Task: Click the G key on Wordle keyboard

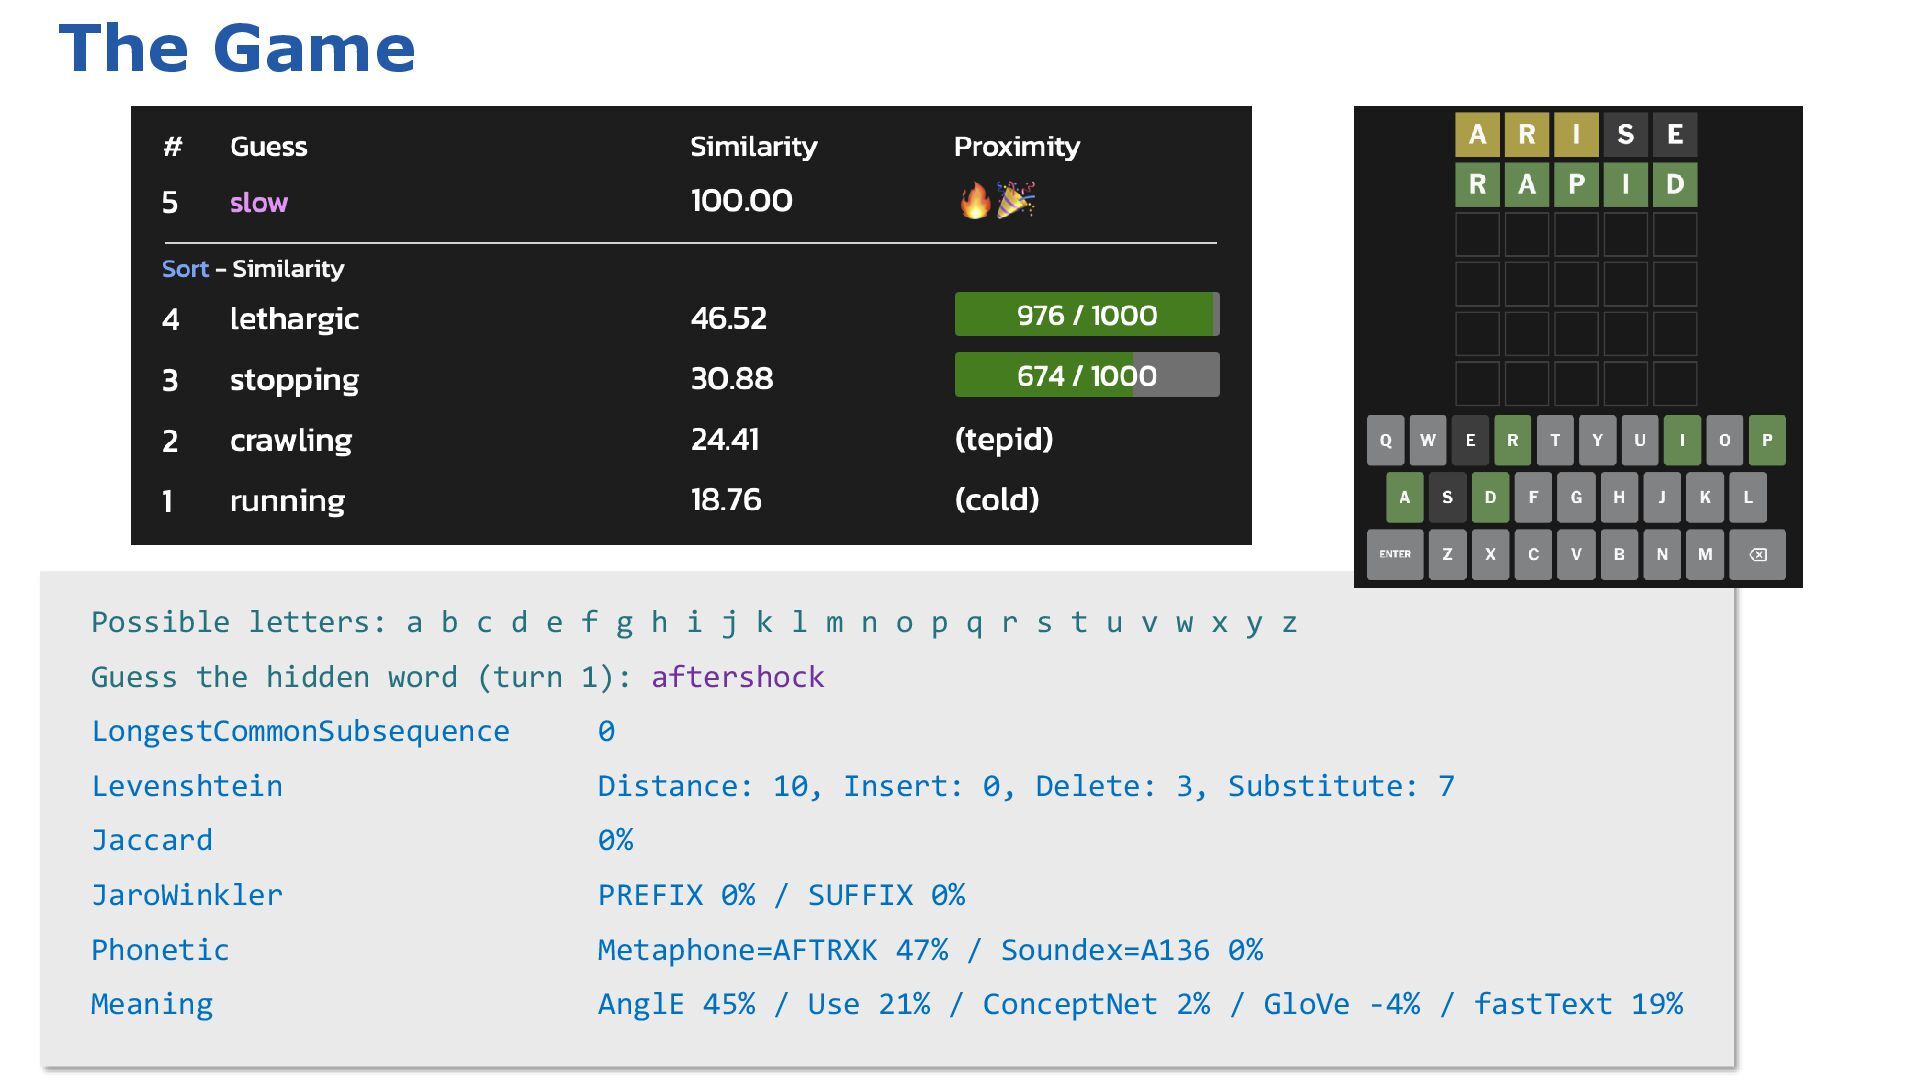Action: point(1576,497)
